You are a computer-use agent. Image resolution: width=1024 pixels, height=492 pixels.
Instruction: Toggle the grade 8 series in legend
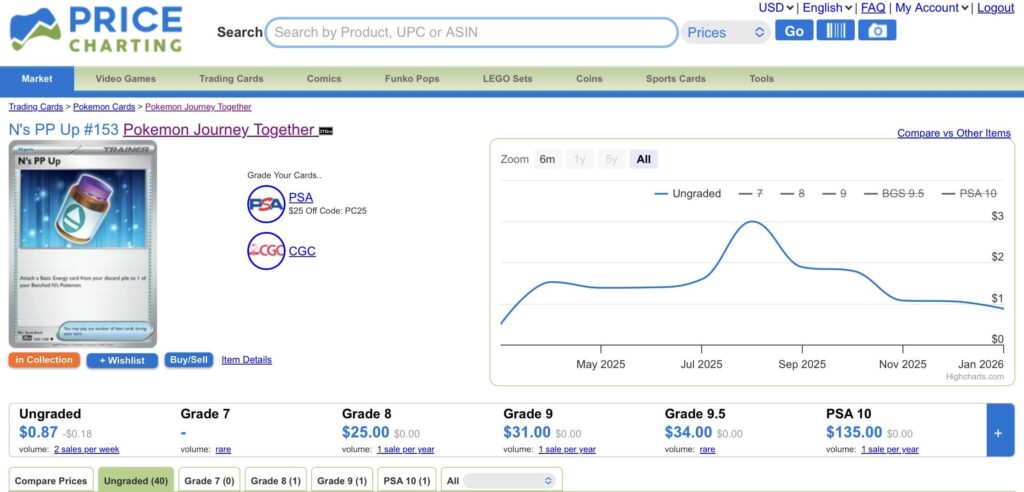tap(792, 193)
